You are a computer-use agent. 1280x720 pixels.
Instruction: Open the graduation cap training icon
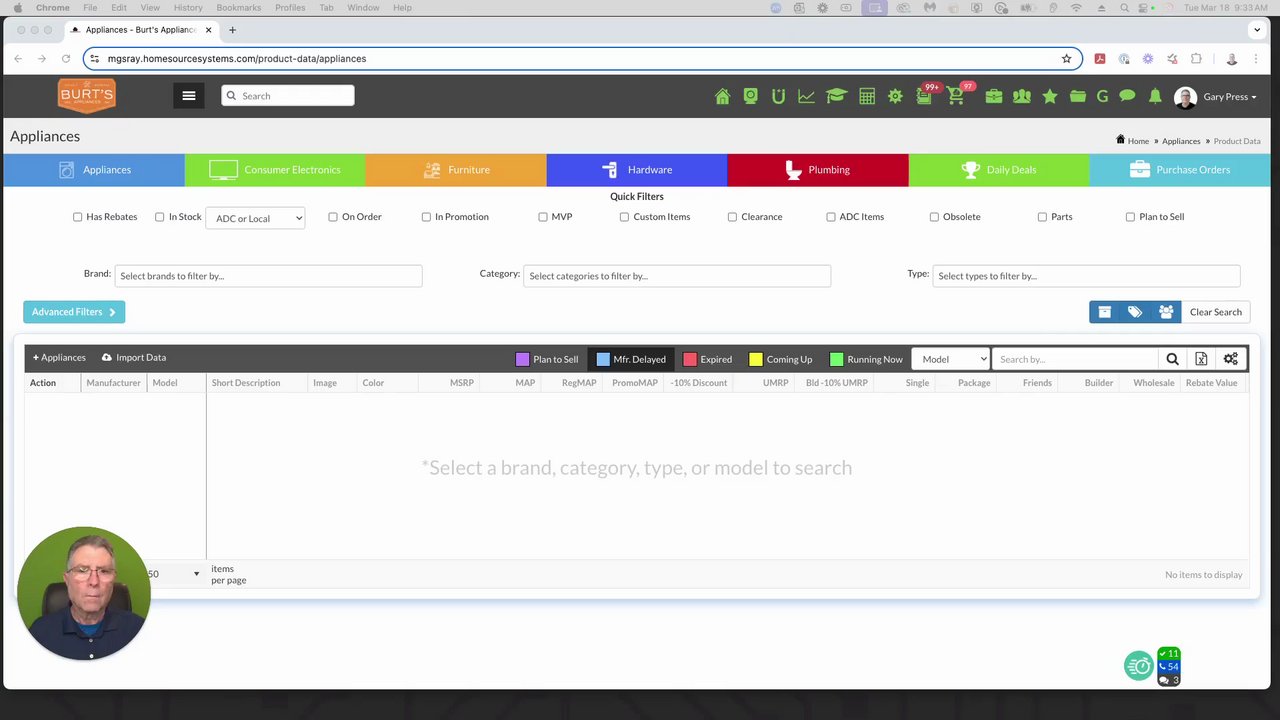(x=836, y=96)
